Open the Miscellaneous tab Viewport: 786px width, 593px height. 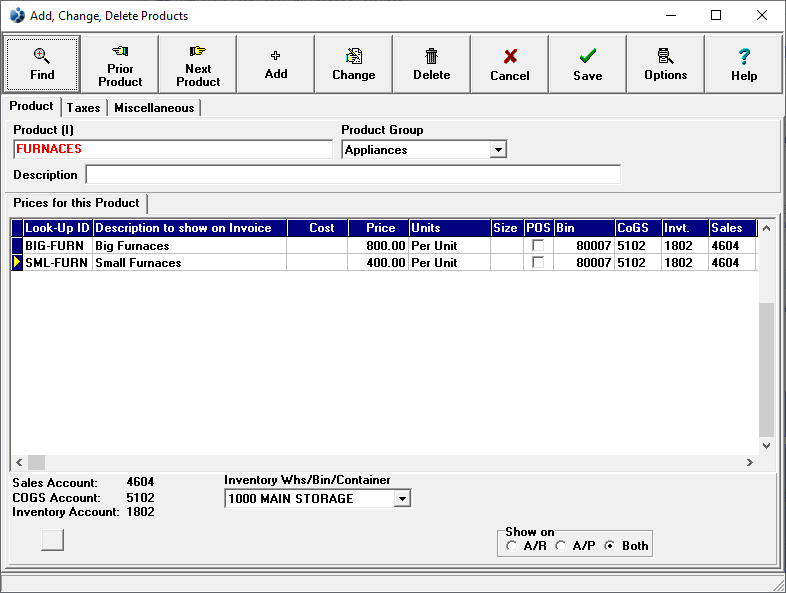point(154,108)
